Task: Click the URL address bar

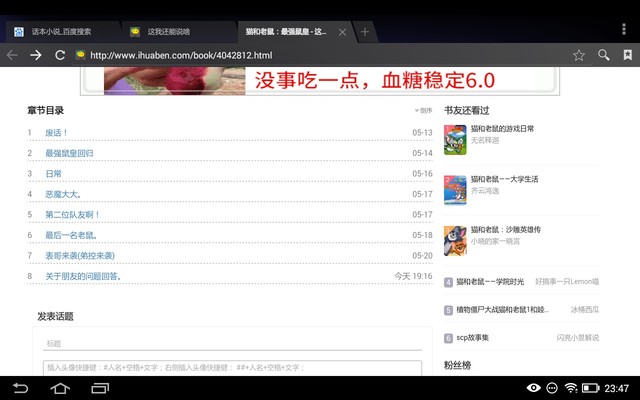Action: [320, 55]
